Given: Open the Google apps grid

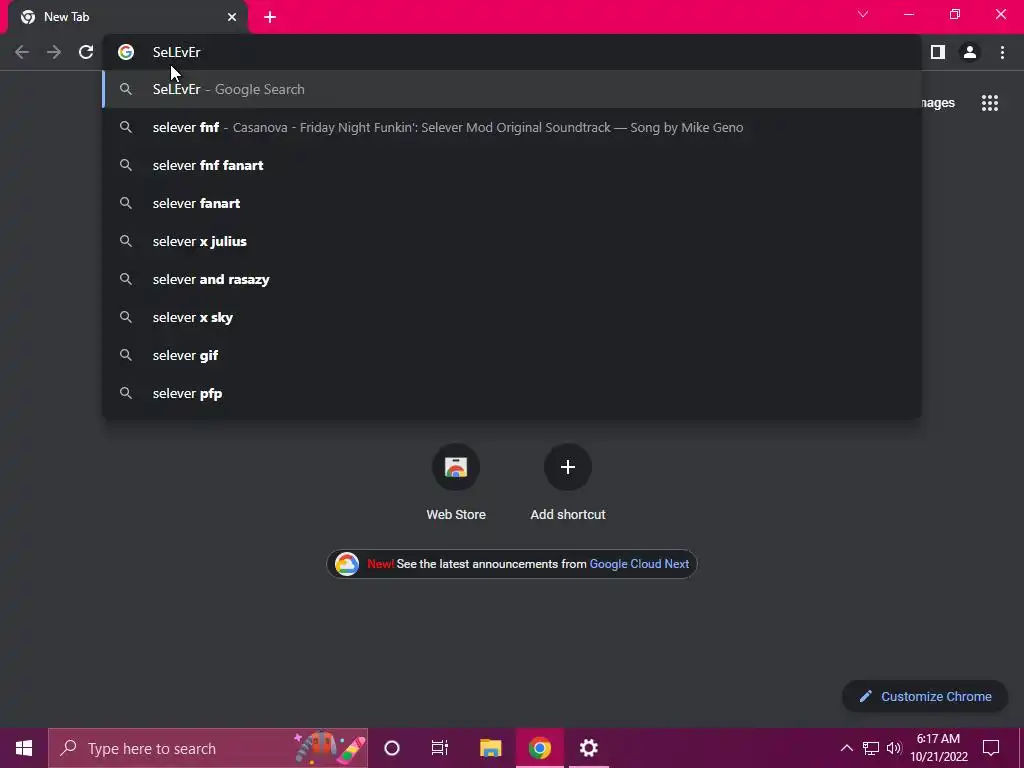Looking at the screenshot, I should click(989, 103).
